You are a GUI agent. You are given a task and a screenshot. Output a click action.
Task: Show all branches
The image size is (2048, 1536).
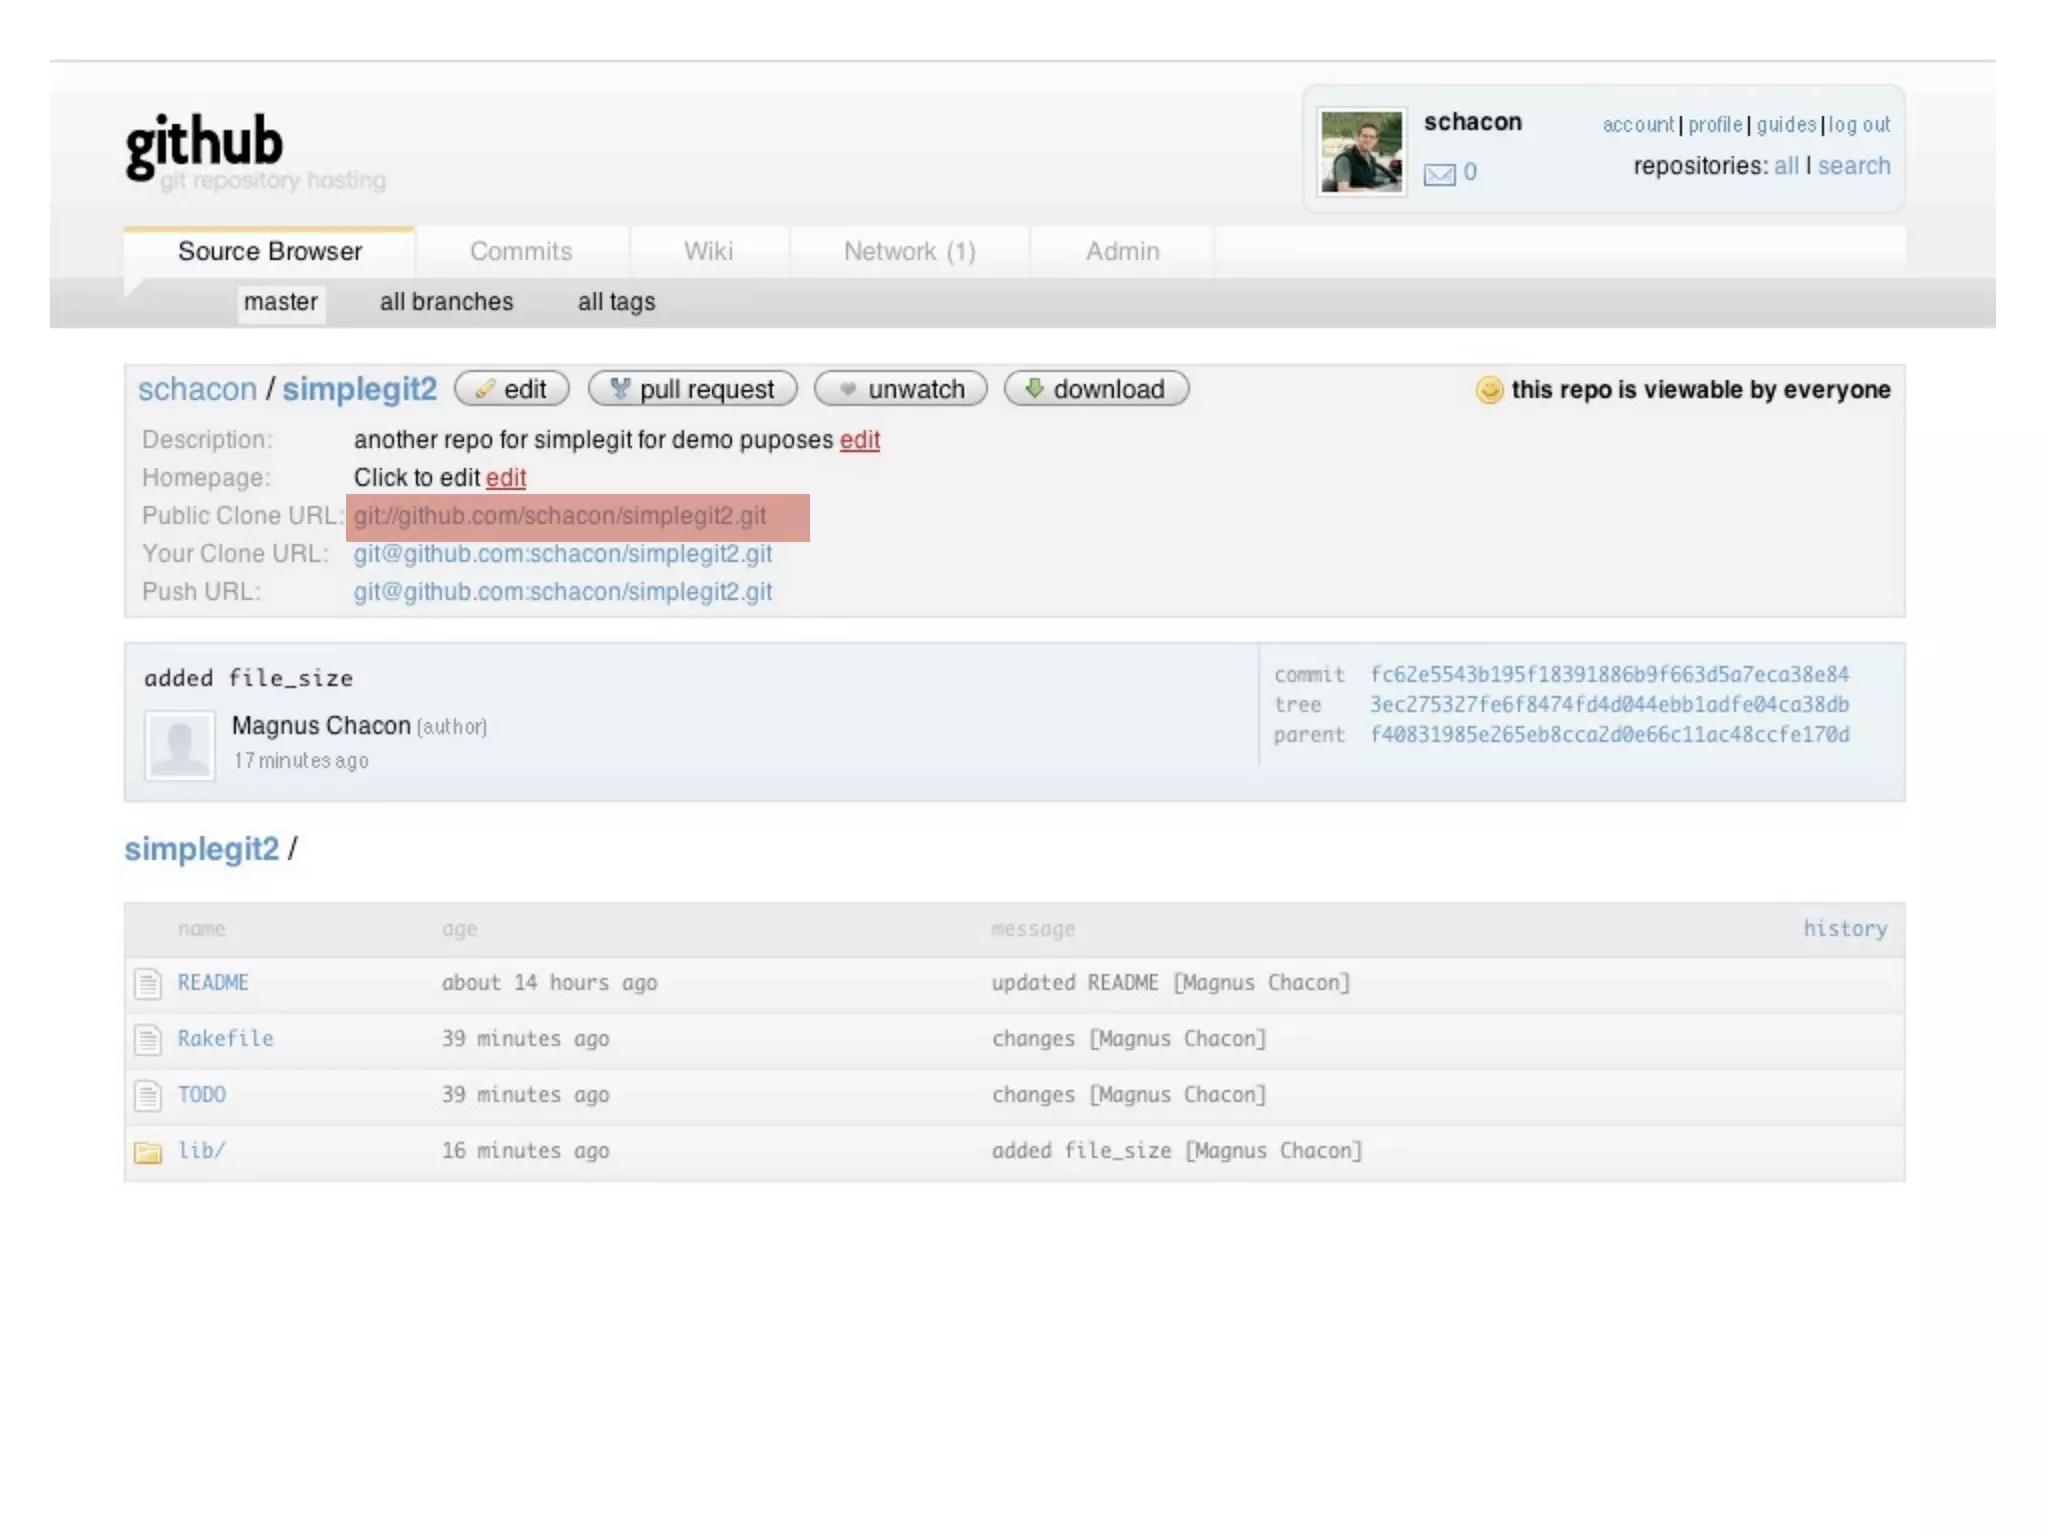(x=446, y=302)
